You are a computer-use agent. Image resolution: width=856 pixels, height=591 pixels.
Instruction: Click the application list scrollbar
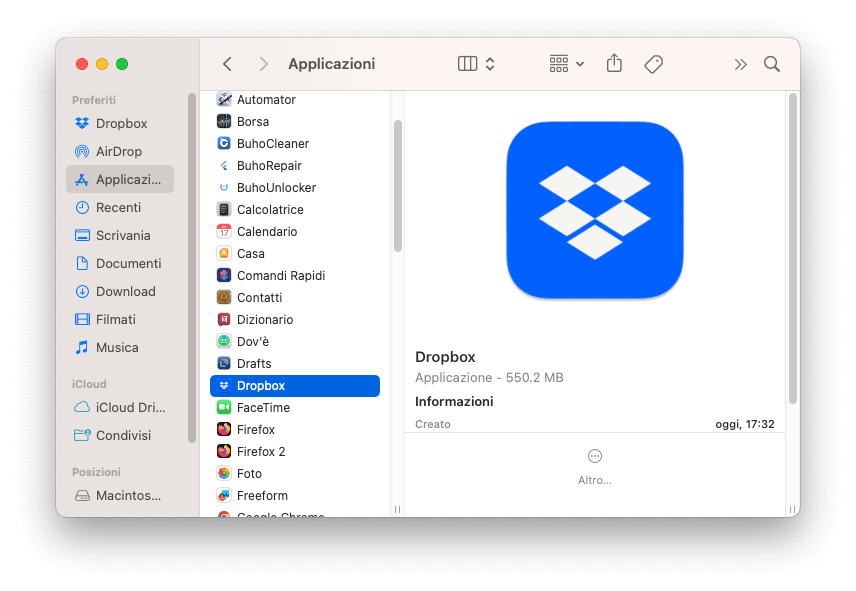tap(397, 186)
